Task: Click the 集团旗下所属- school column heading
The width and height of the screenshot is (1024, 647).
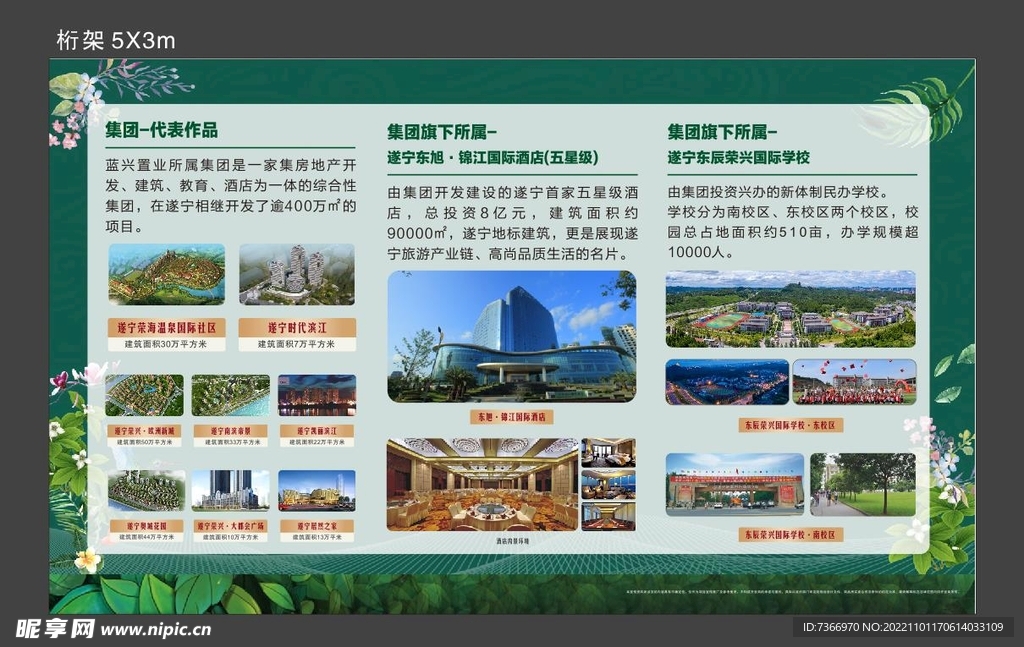Action: [722, 133]
